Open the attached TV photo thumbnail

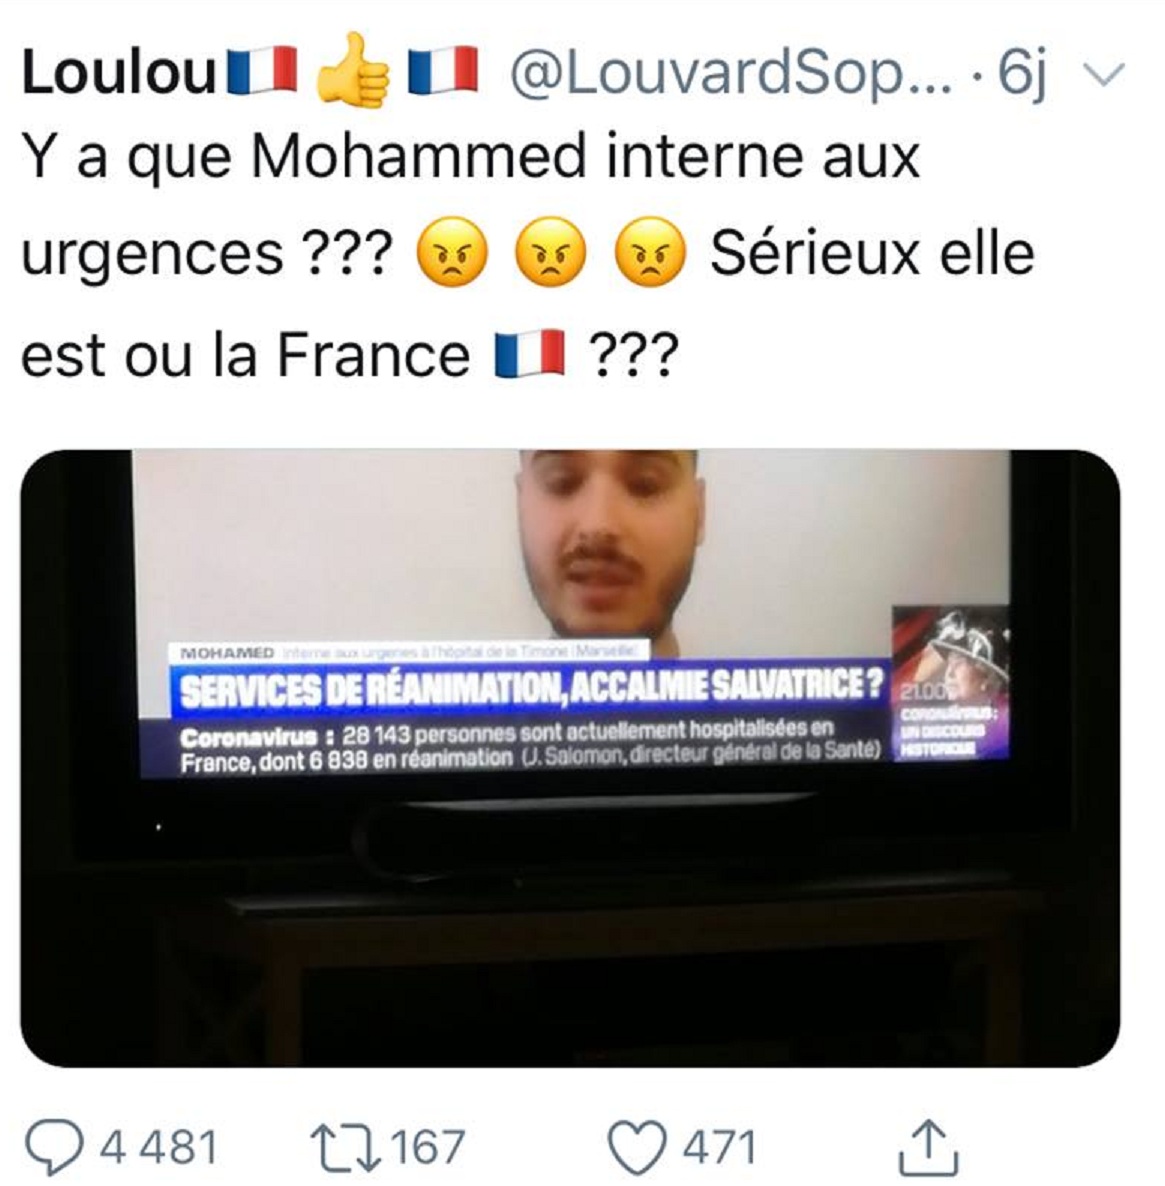tap(570, 757)
